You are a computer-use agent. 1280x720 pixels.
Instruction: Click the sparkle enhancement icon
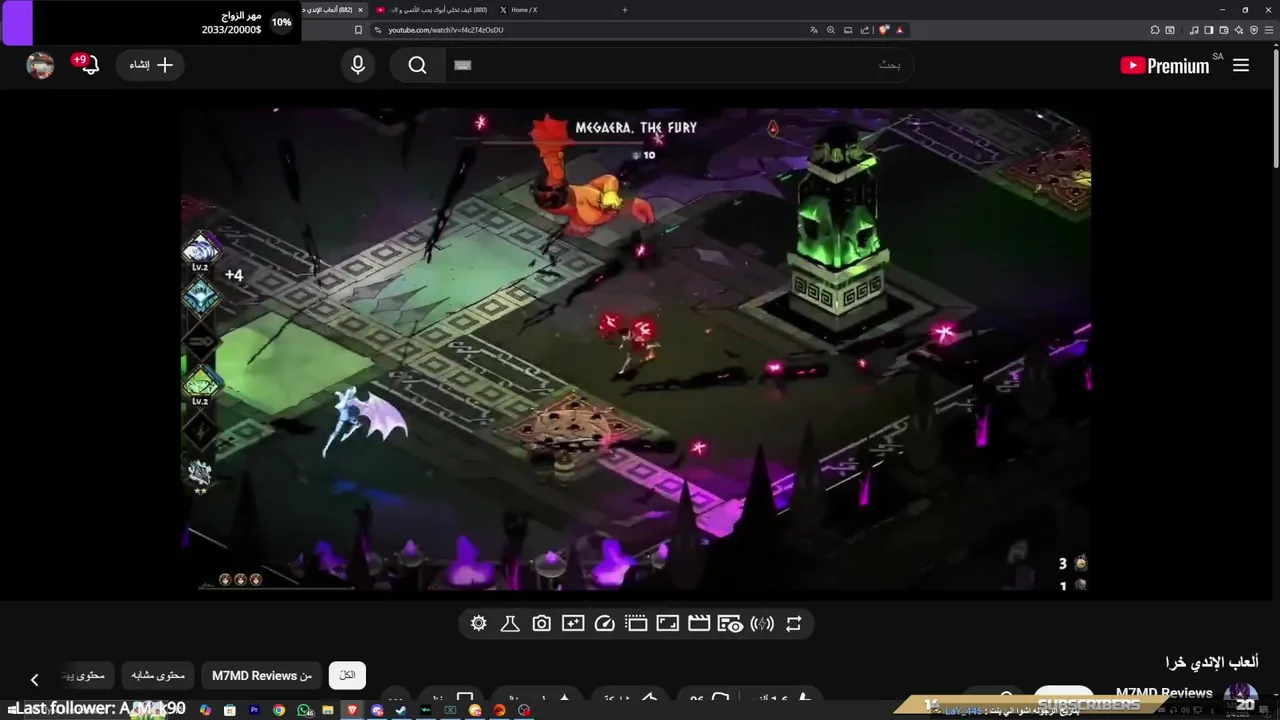(573, 623)
